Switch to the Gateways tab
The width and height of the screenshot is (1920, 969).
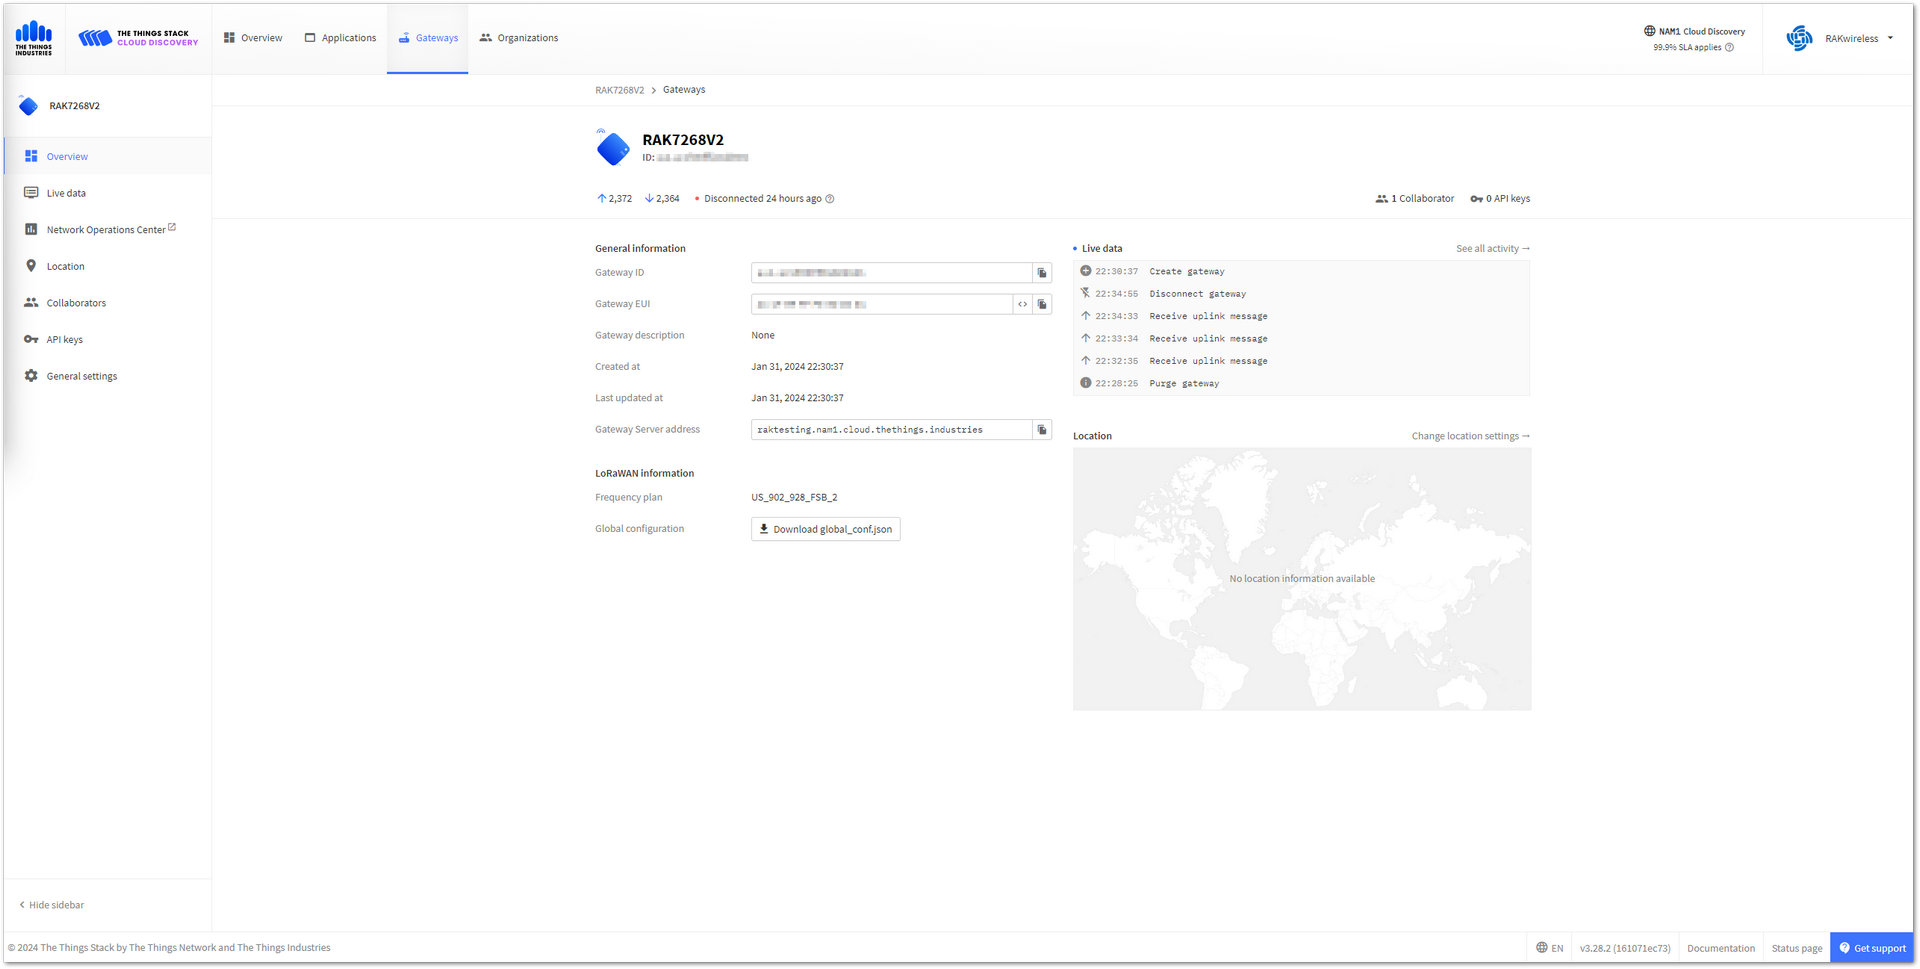tap(428, 38)
